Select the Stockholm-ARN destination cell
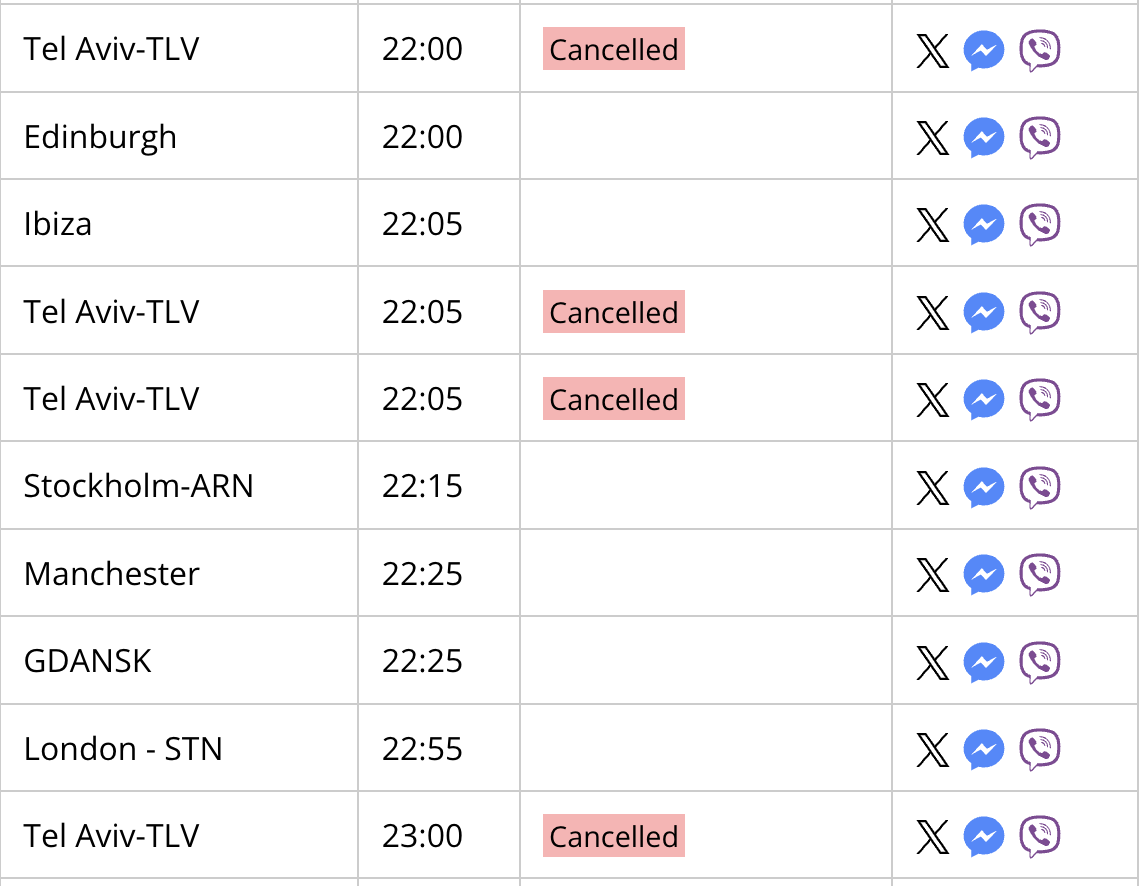1142x886 pixels. point(179,486)
